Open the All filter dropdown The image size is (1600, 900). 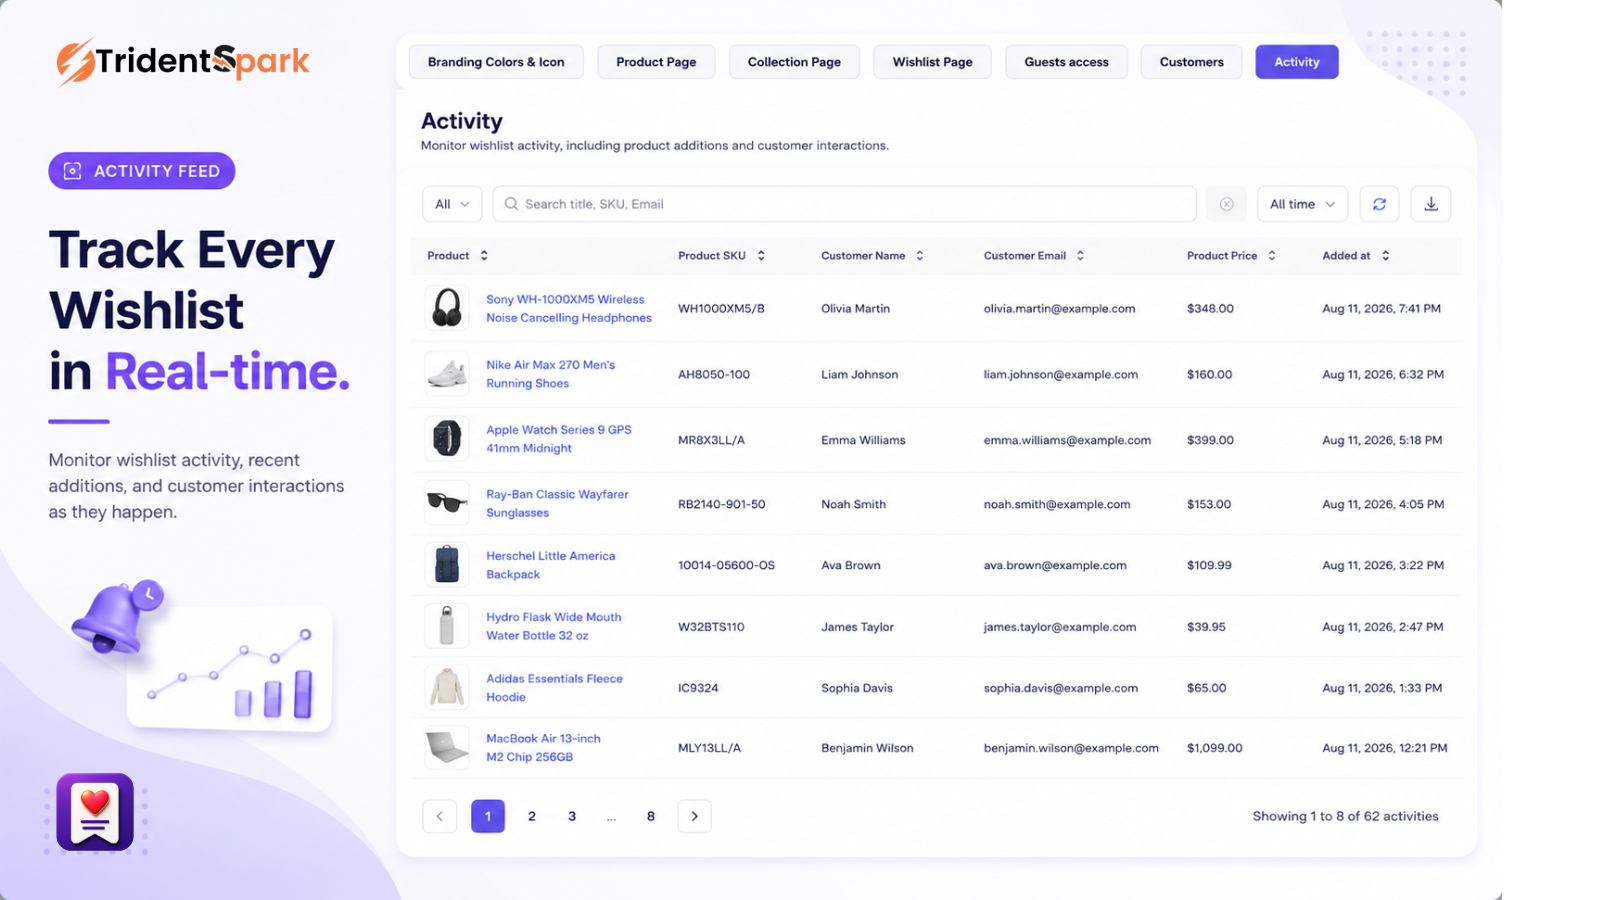click(452, 204)
